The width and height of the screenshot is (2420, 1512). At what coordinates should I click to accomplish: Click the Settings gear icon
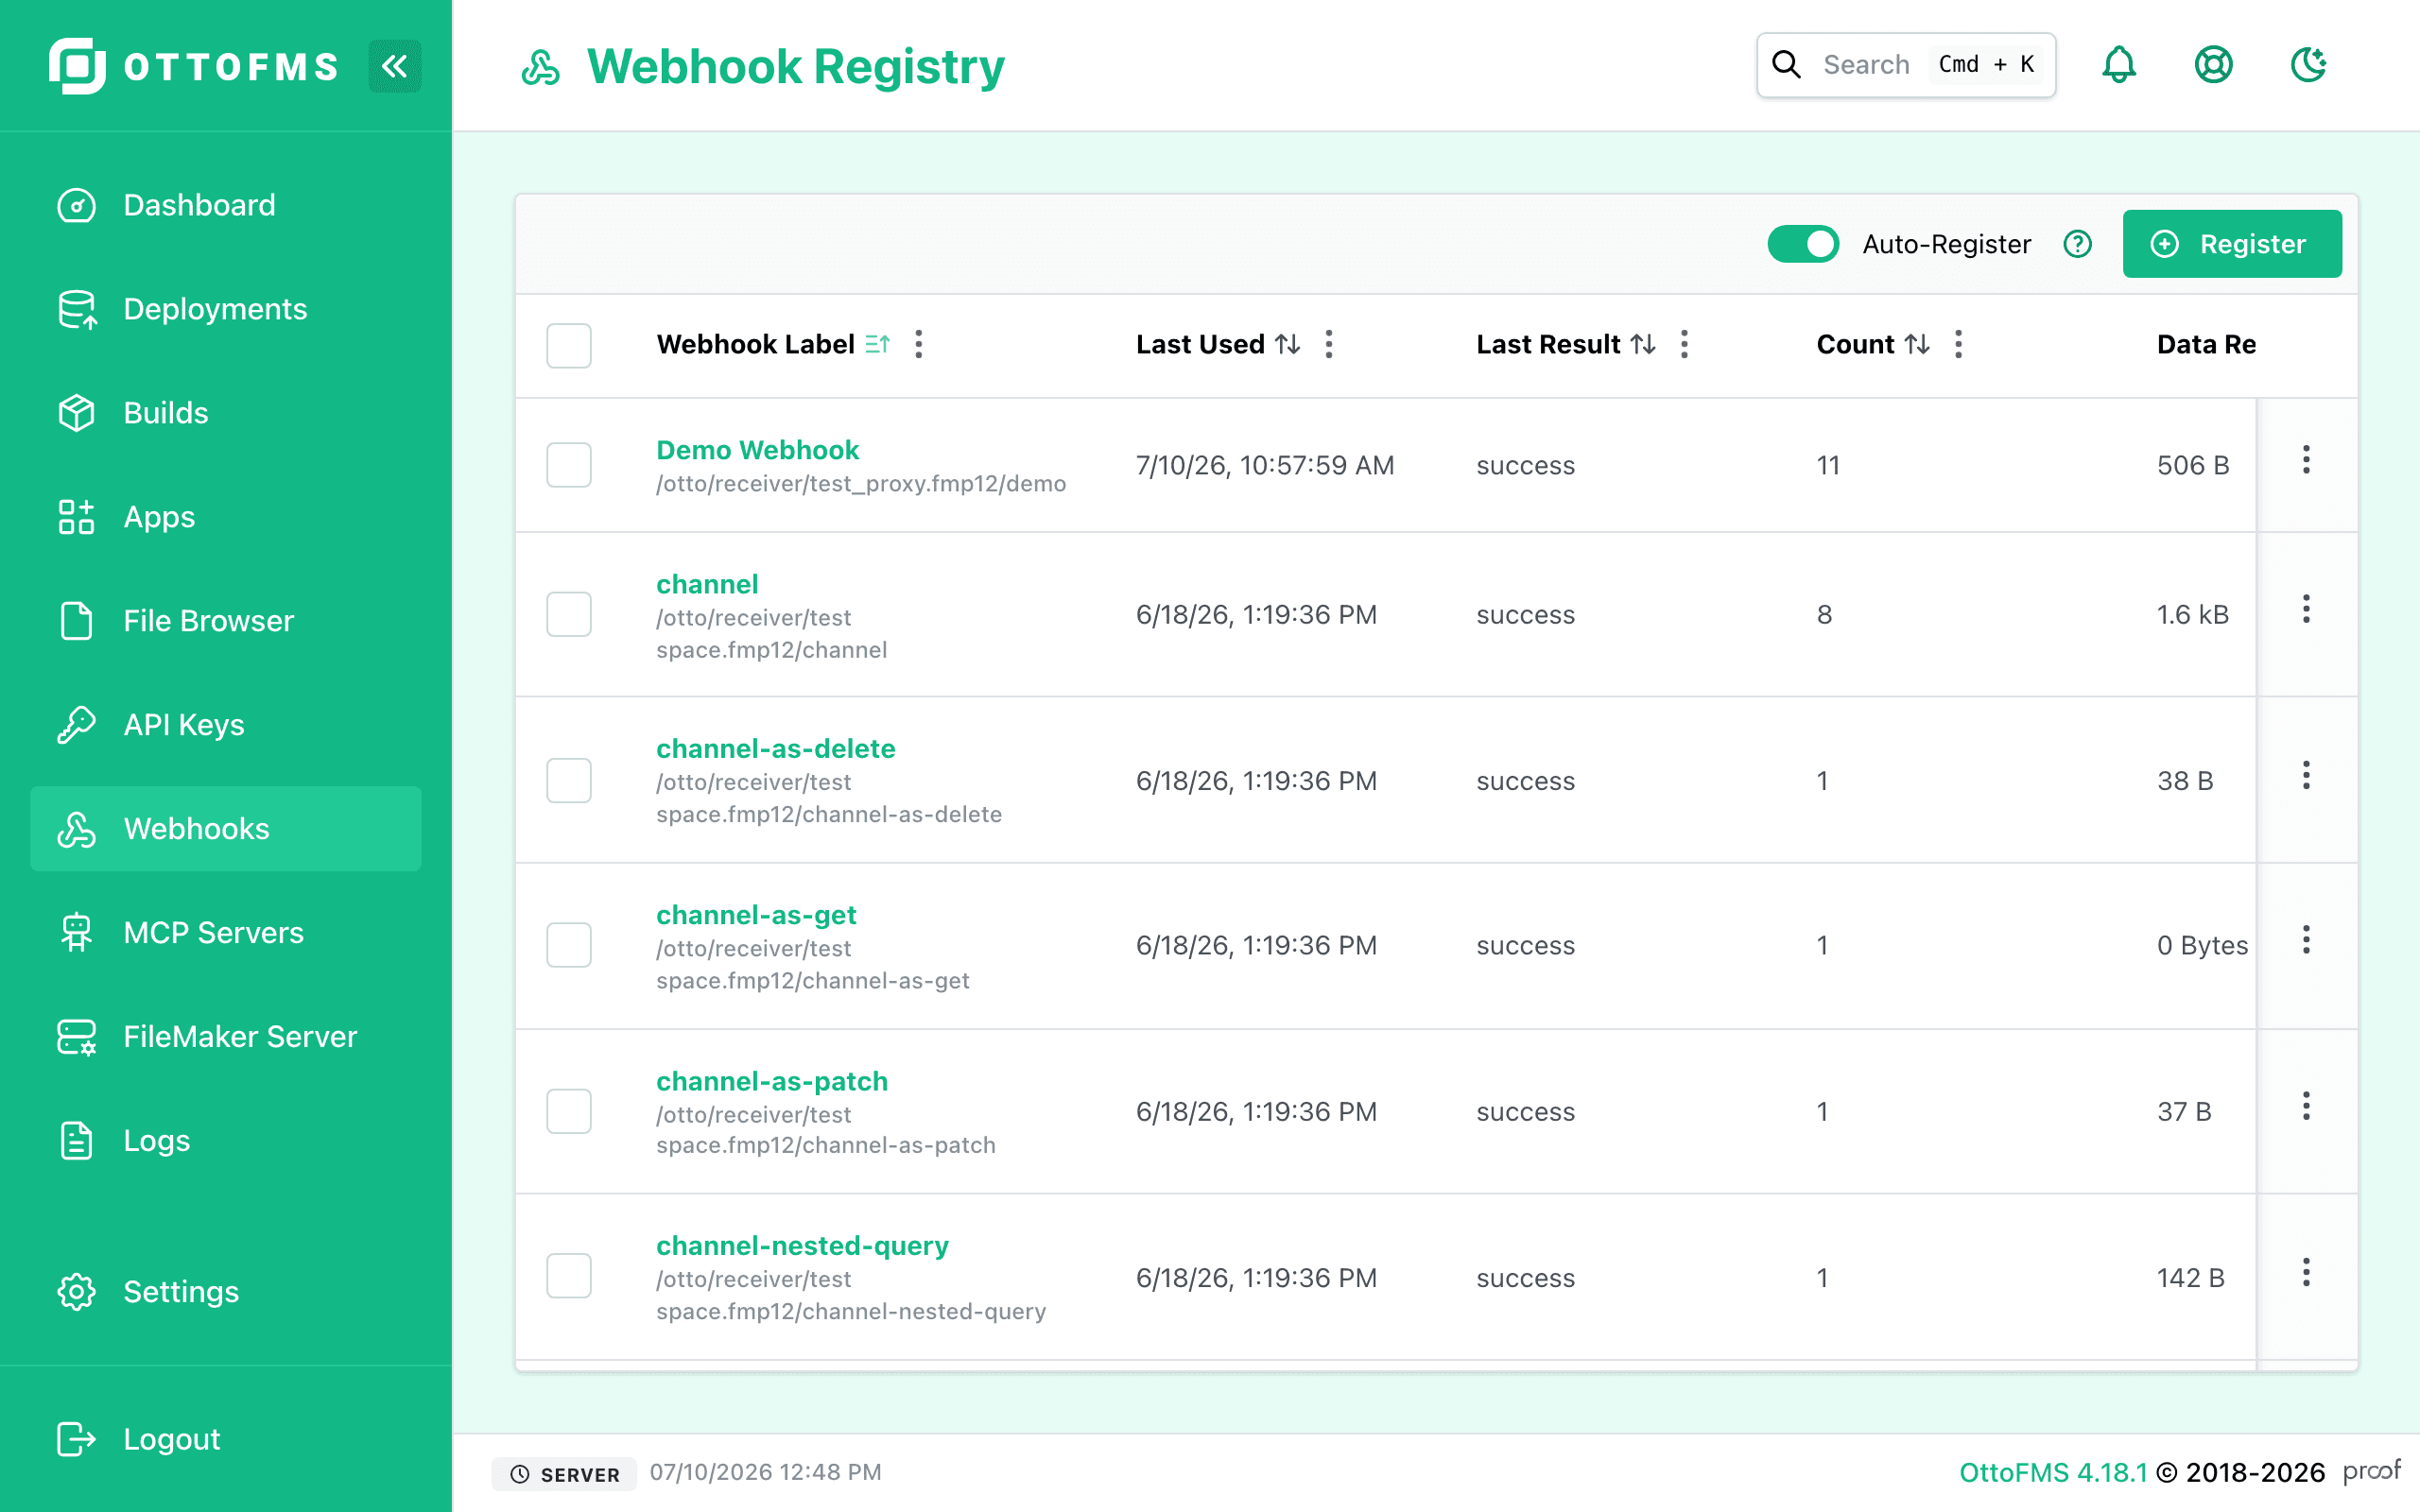pyautogui.click(x=77, y=1292)
